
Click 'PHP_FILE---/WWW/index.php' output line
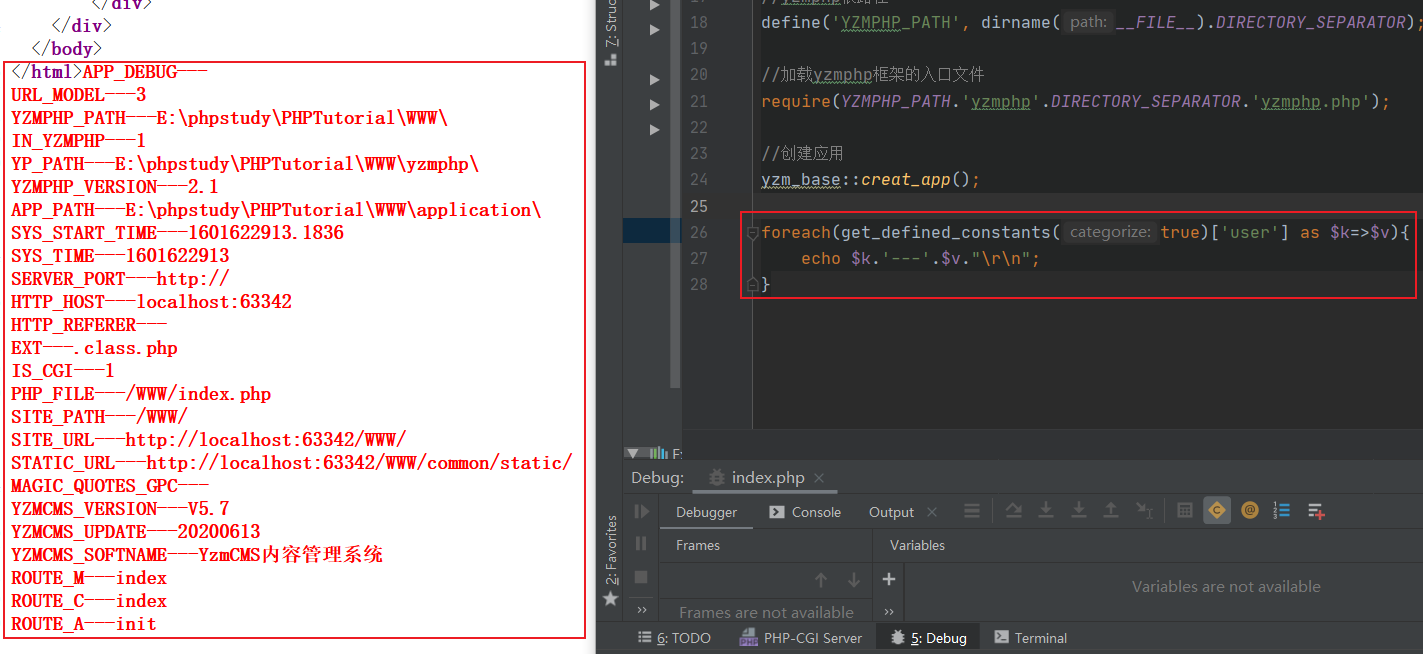(141, 394)
